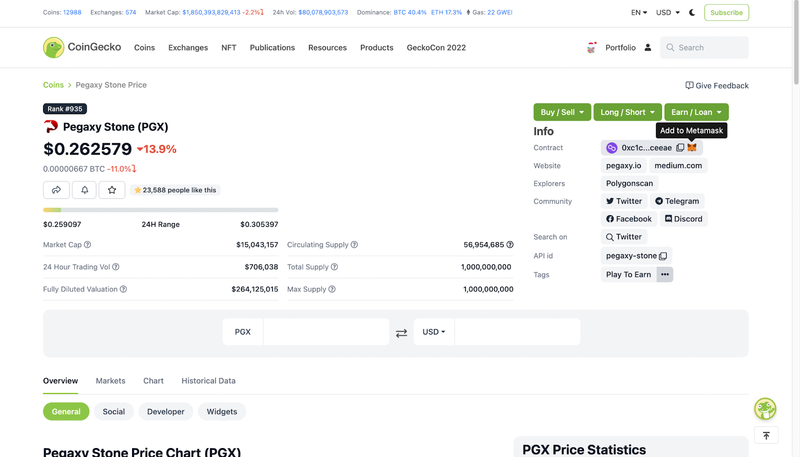Image resolution: width=800 pixels, height=457 pixels.
Task: Open the EN language dropdown
Action: 639,12
